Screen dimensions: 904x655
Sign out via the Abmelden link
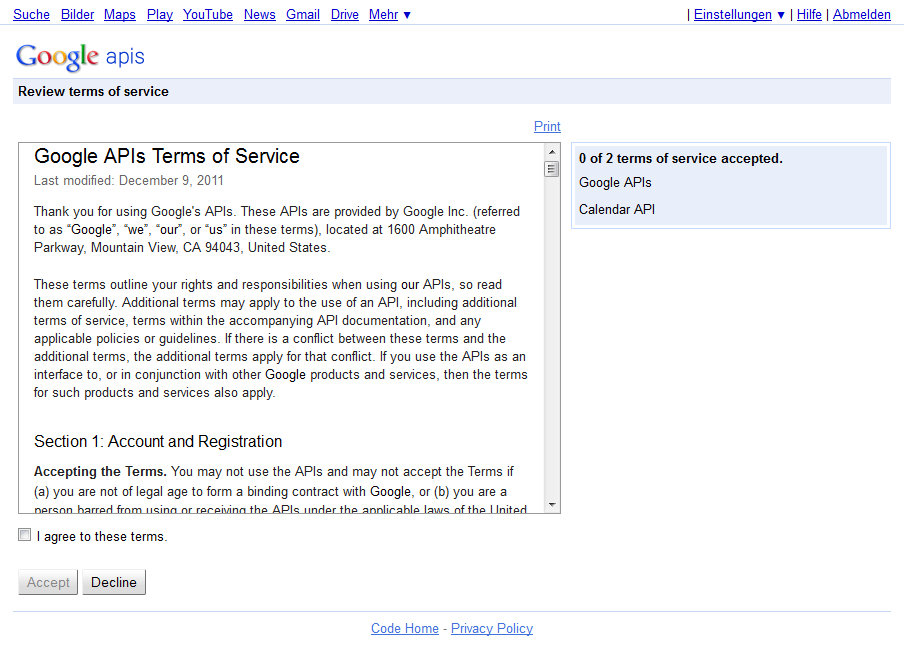pyautogui.click(x=861, y=14)
